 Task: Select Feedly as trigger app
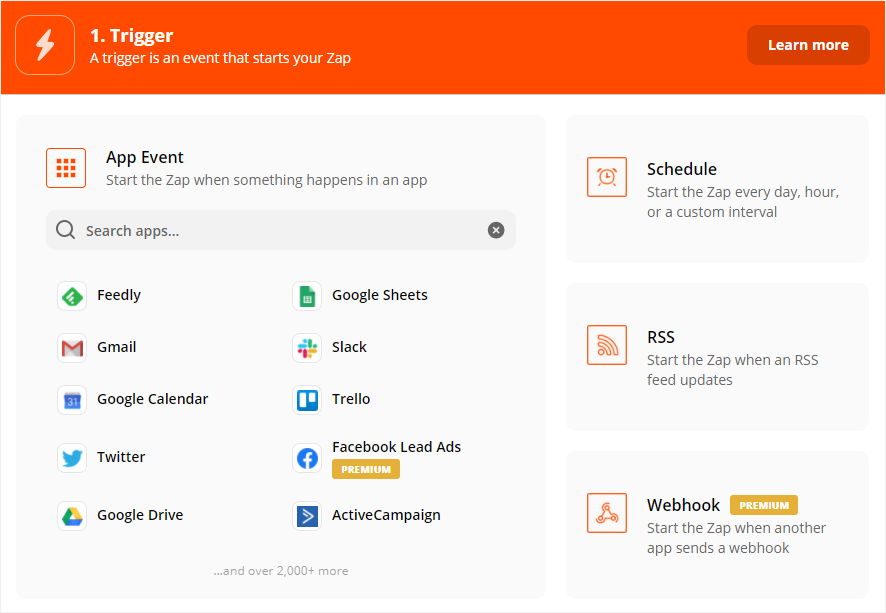pos(119,295)
